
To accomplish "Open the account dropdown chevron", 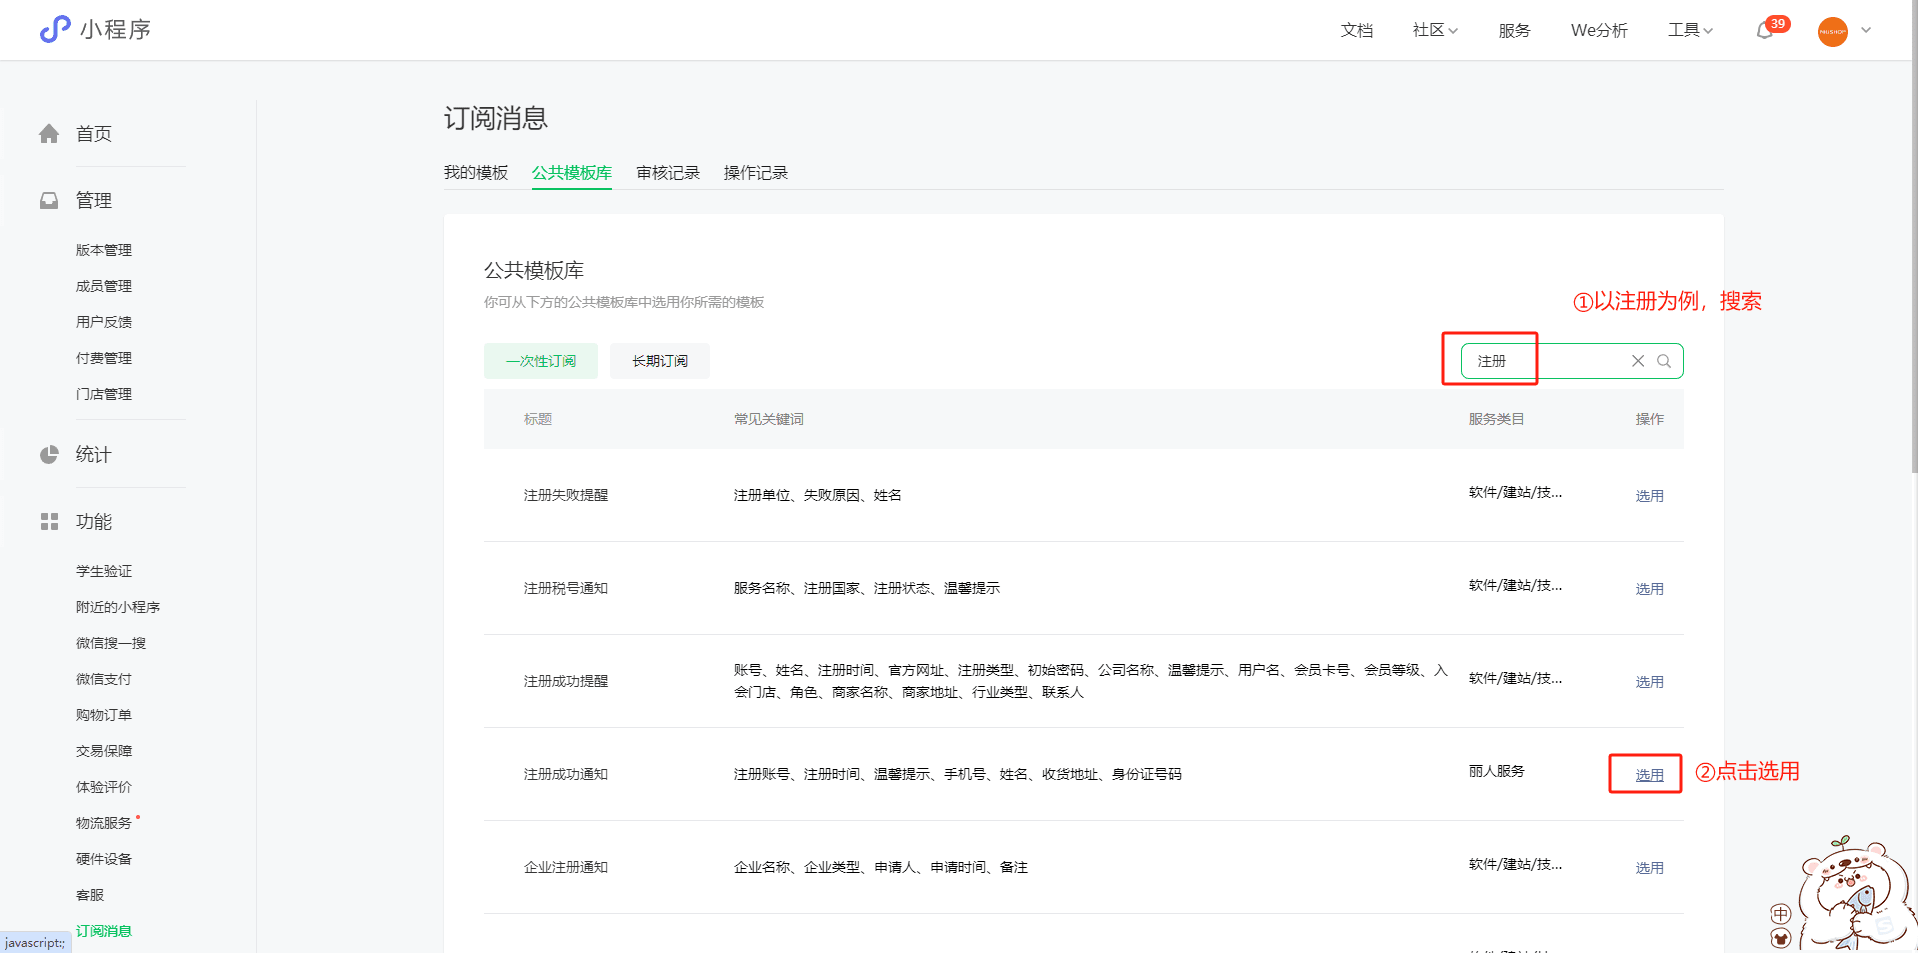I will tap(1866, 30).
